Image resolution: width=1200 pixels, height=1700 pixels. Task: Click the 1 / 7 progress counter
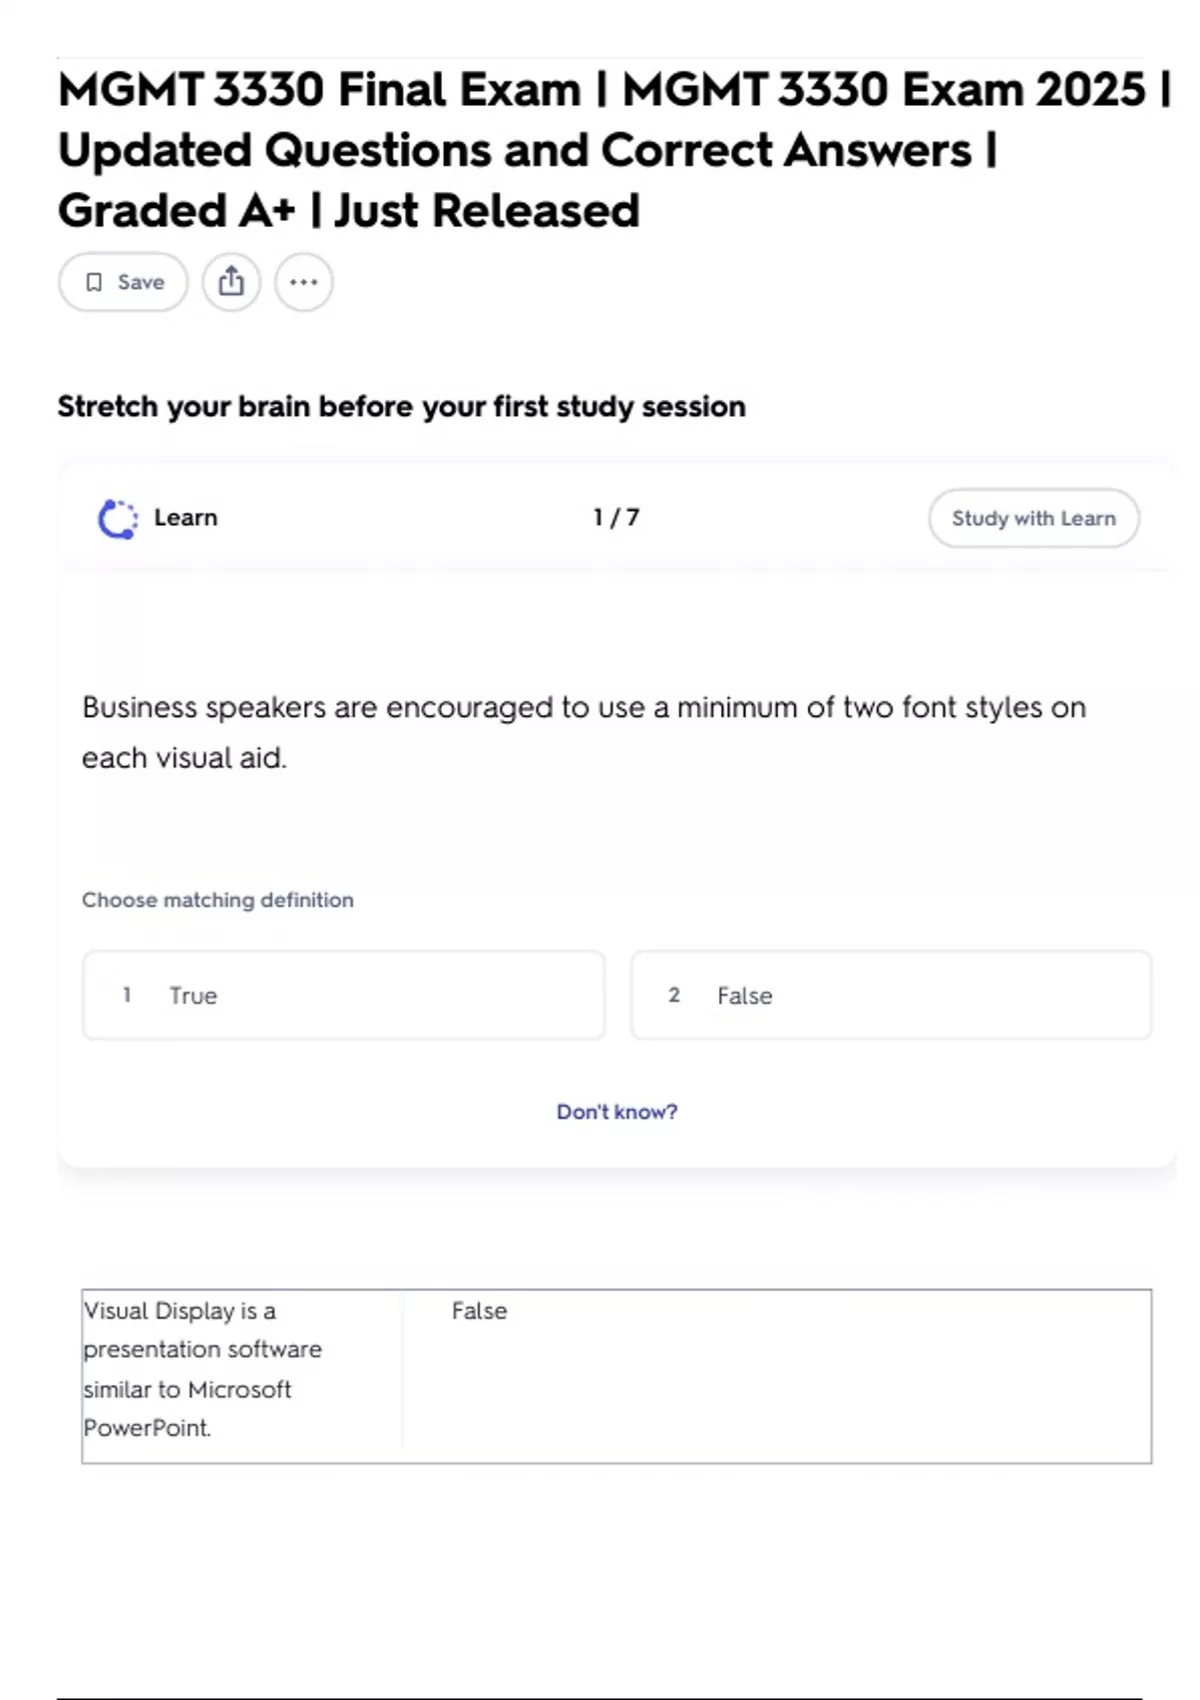pyautogui.click(x=616, y=518)
